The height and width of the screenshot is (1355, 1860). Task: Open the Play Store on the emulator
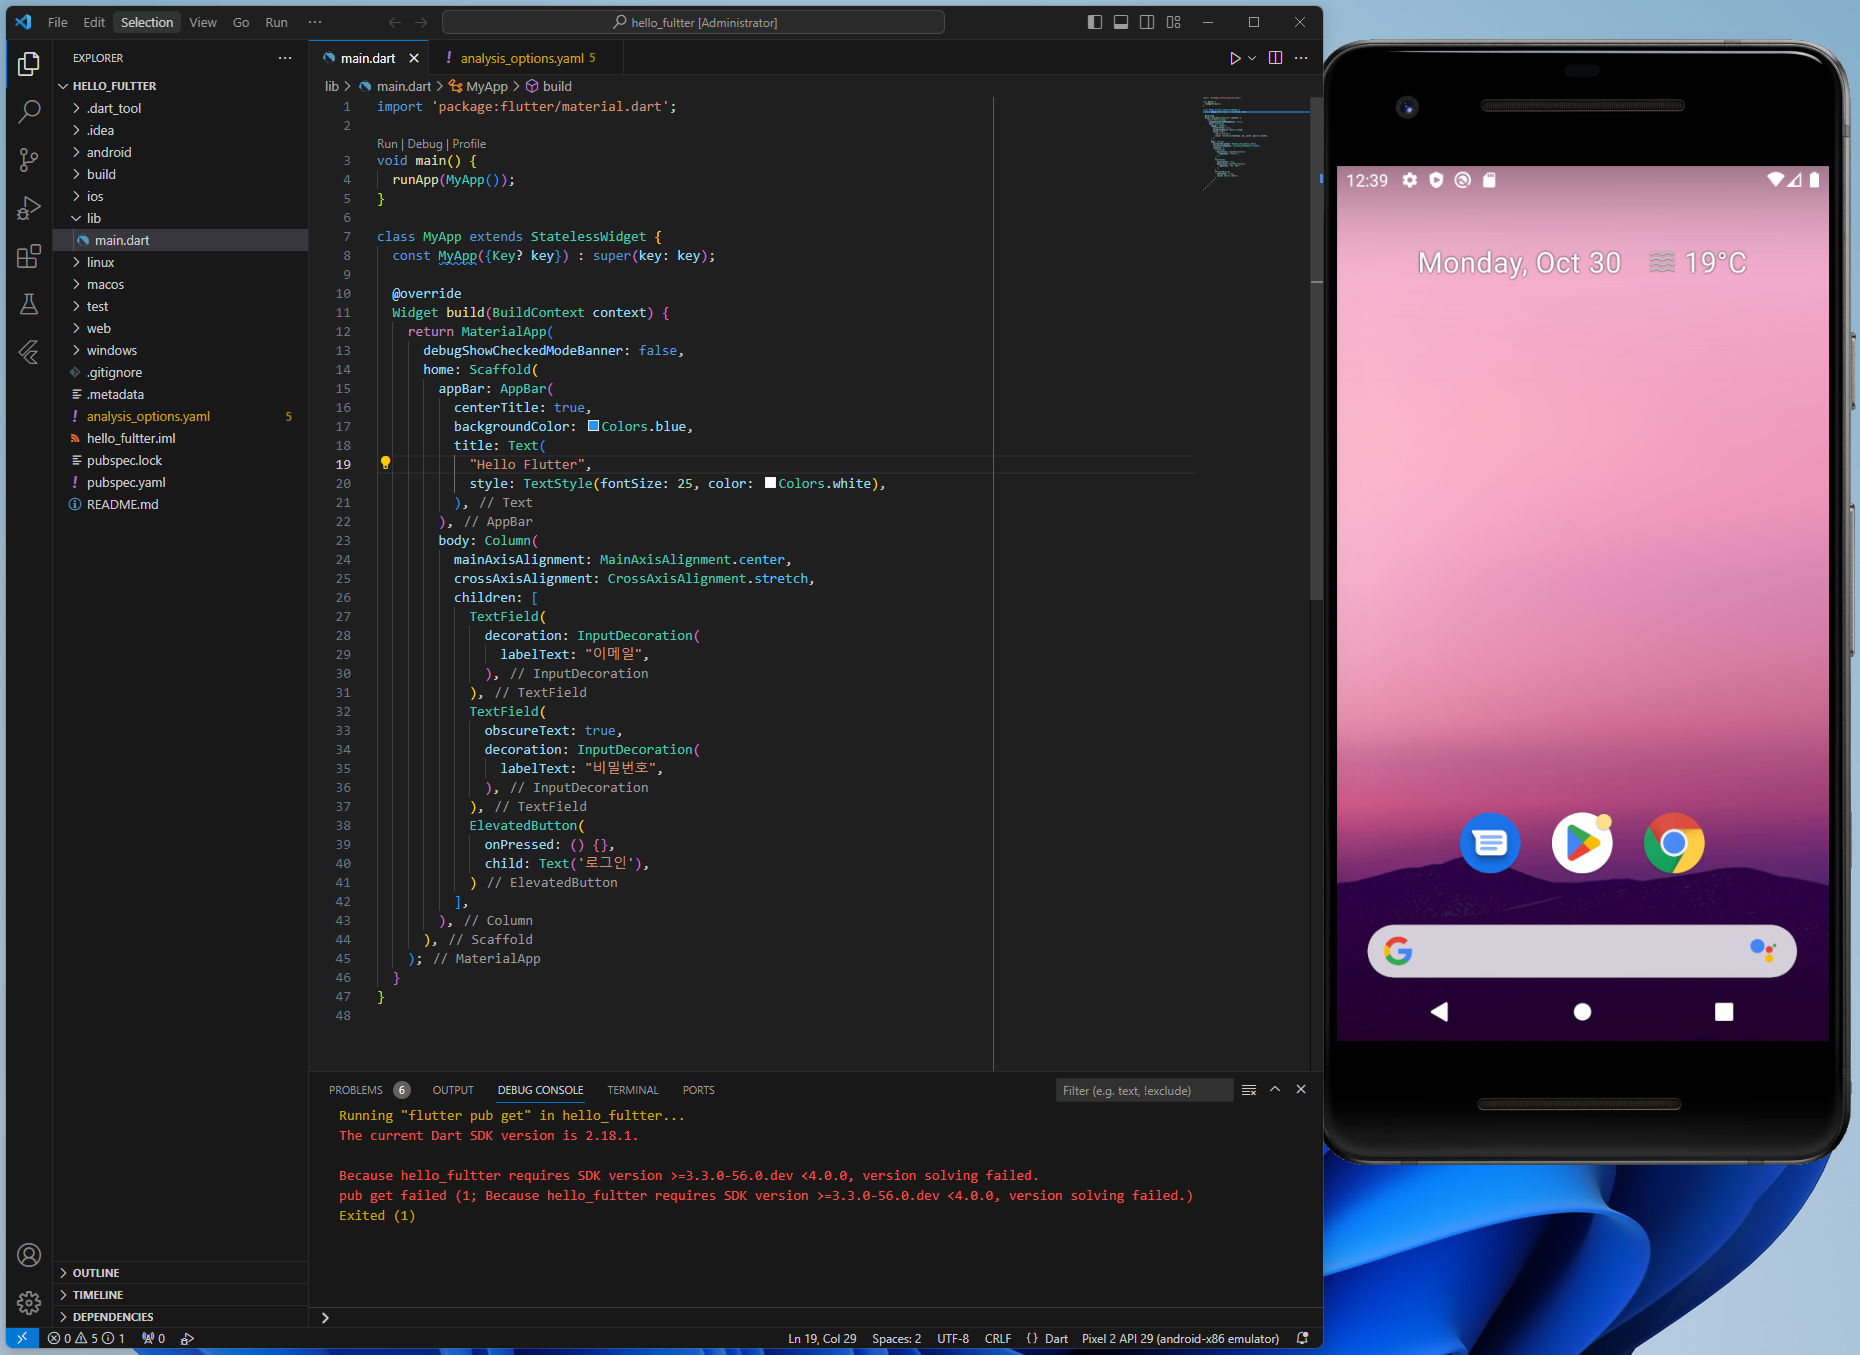[1582, 843]
